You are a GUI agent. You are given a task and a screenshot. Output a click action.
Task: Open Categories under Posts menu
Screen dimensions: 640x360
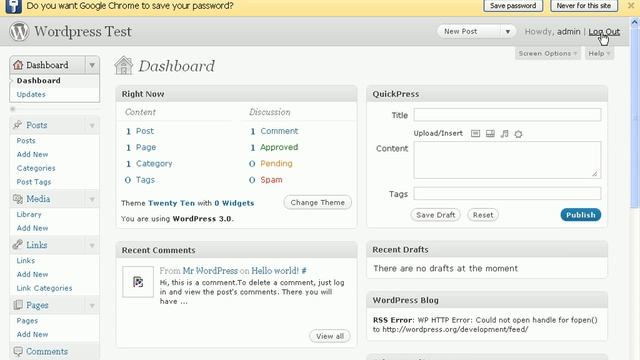[x=36, y=168]
